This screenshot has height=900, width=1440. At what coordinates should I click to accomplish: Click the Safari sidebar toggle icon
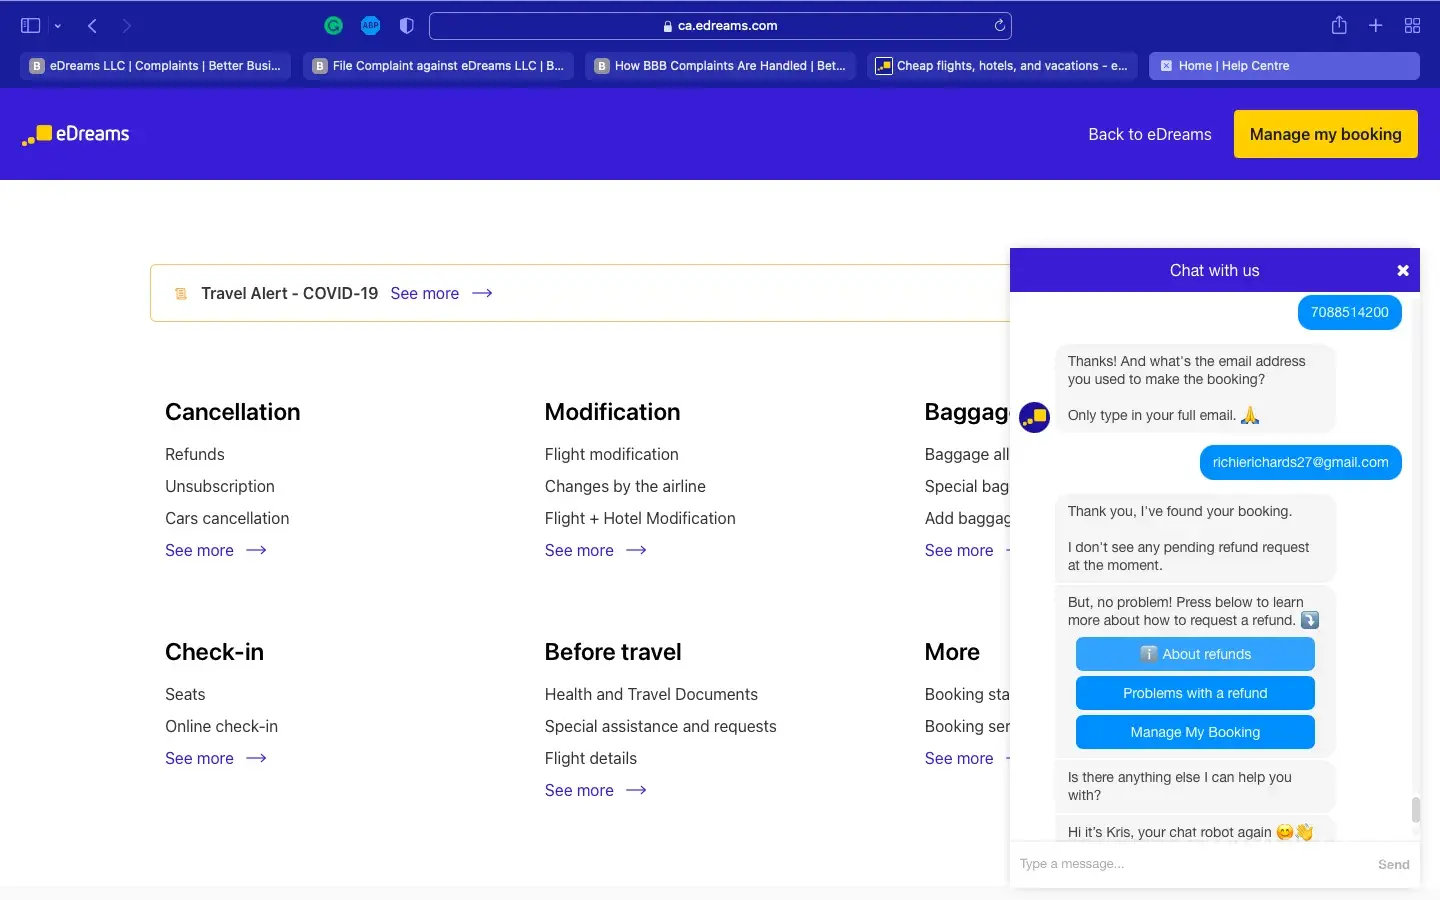[x=30, y=26]
